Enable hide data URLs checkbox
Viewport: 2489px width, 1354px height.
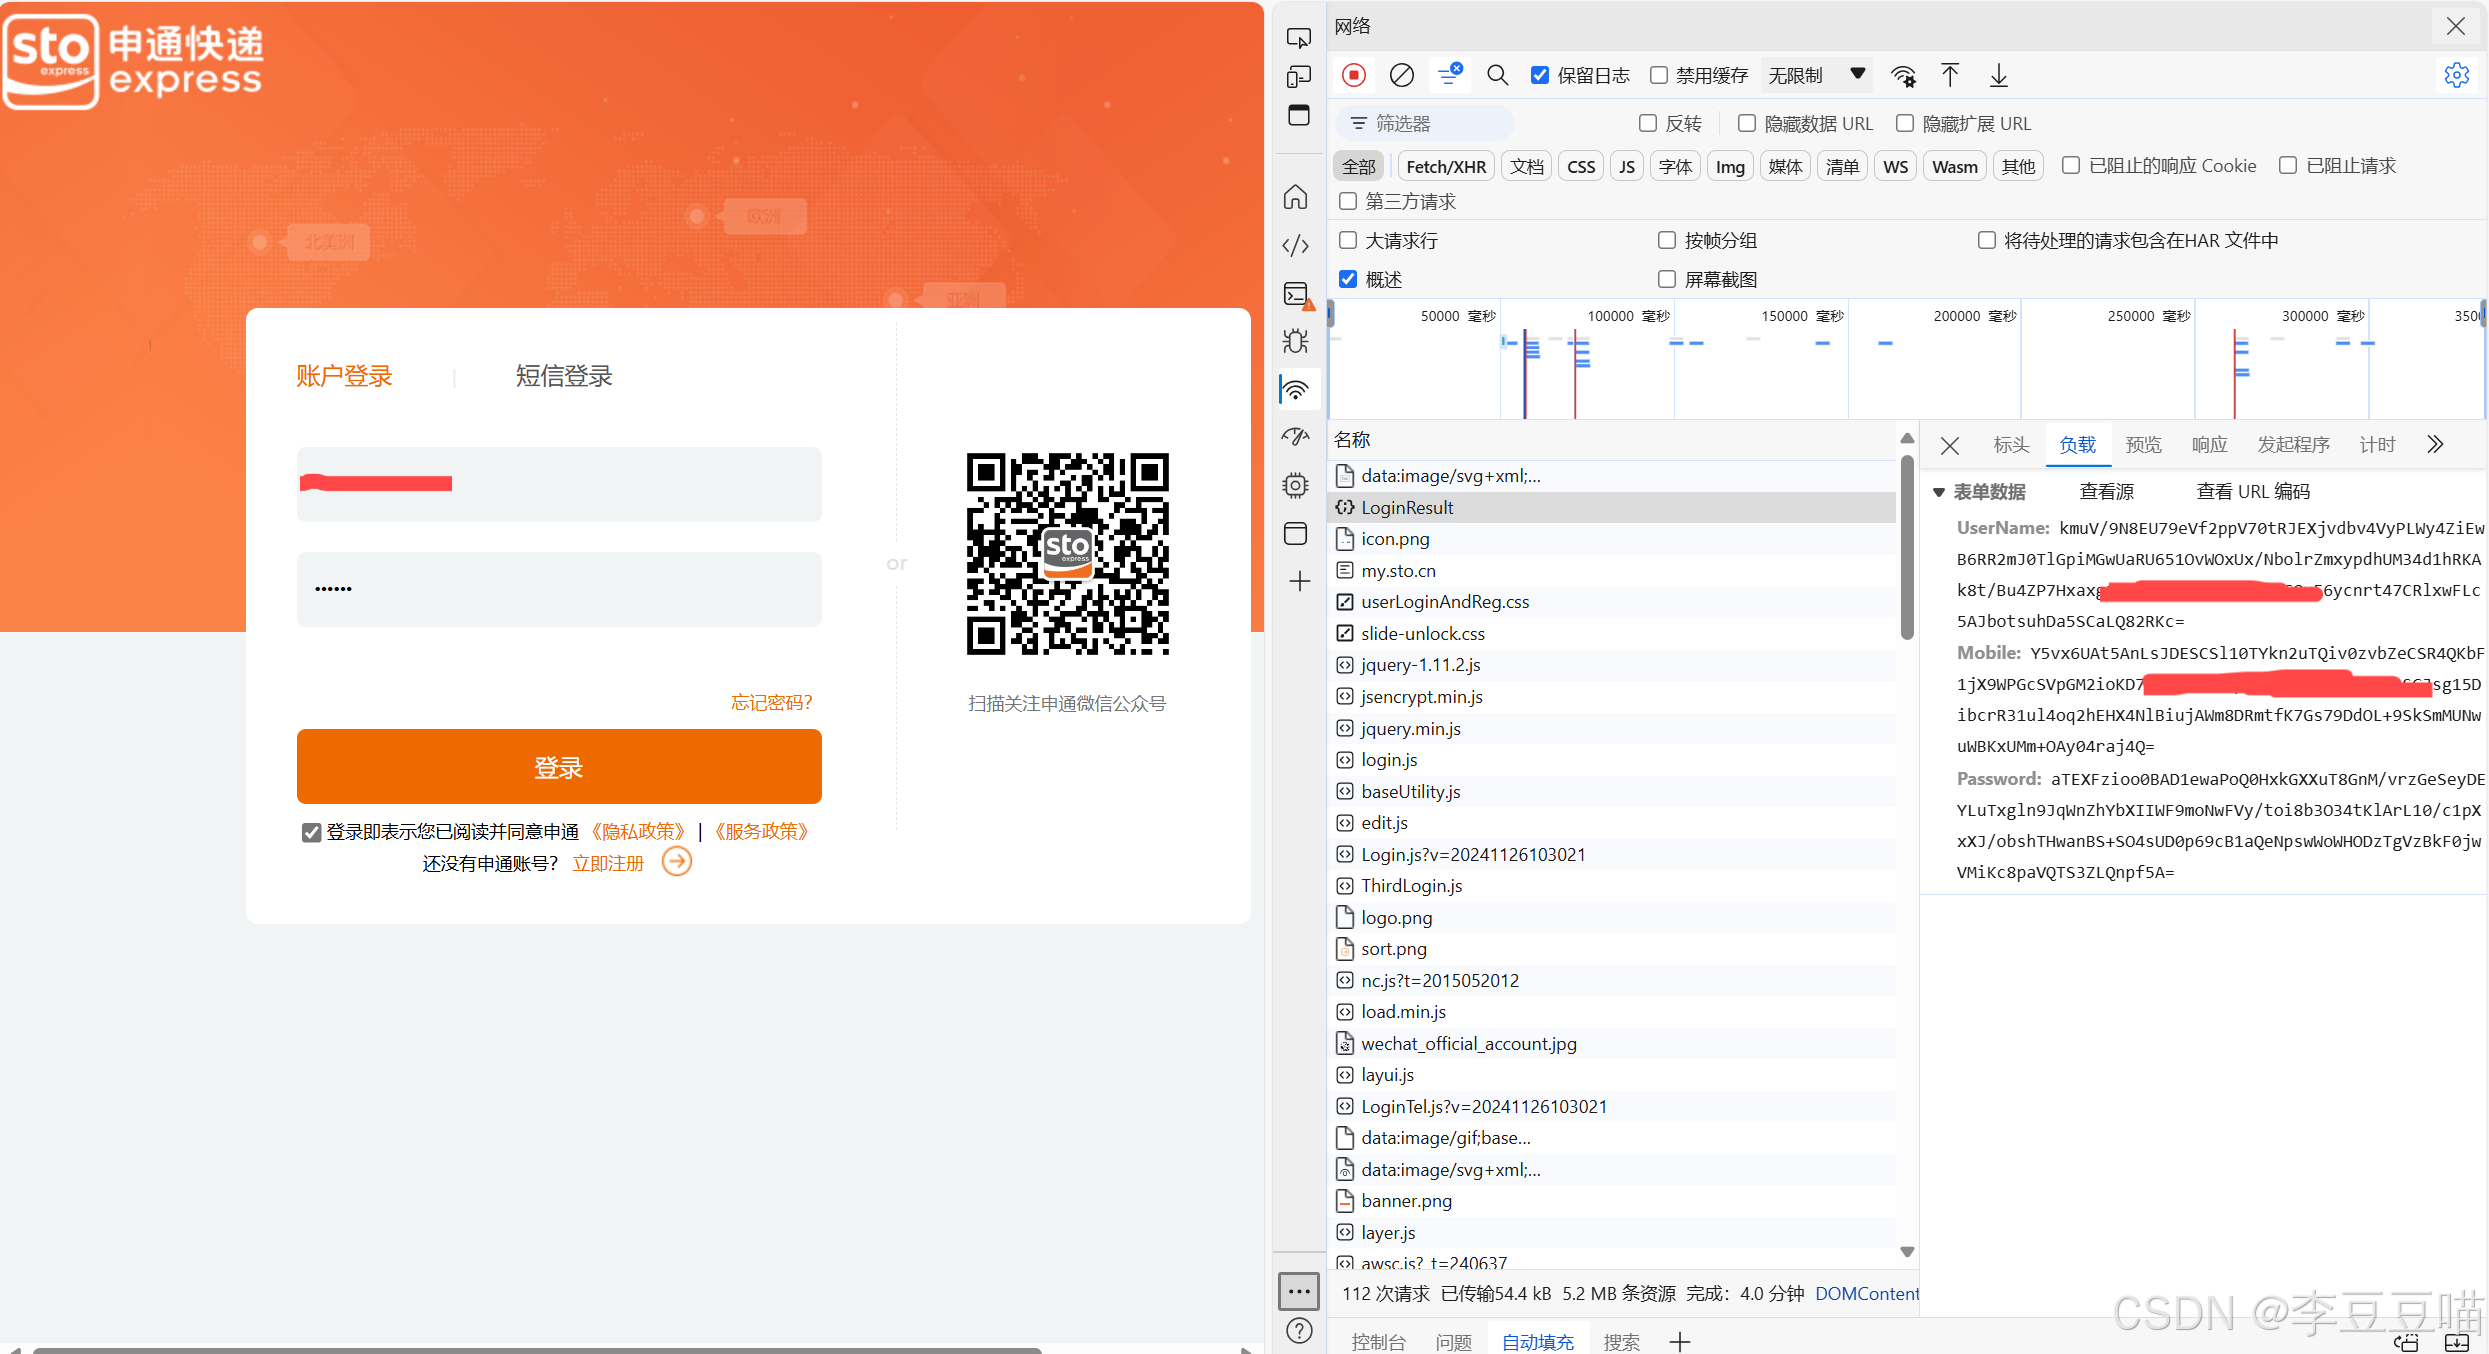1747,123
